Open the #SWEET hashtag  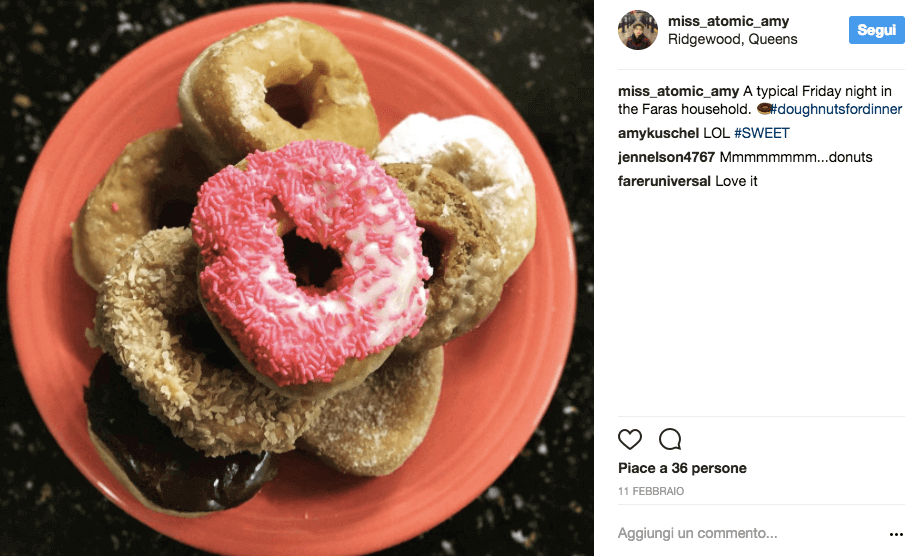coord(761,133)
